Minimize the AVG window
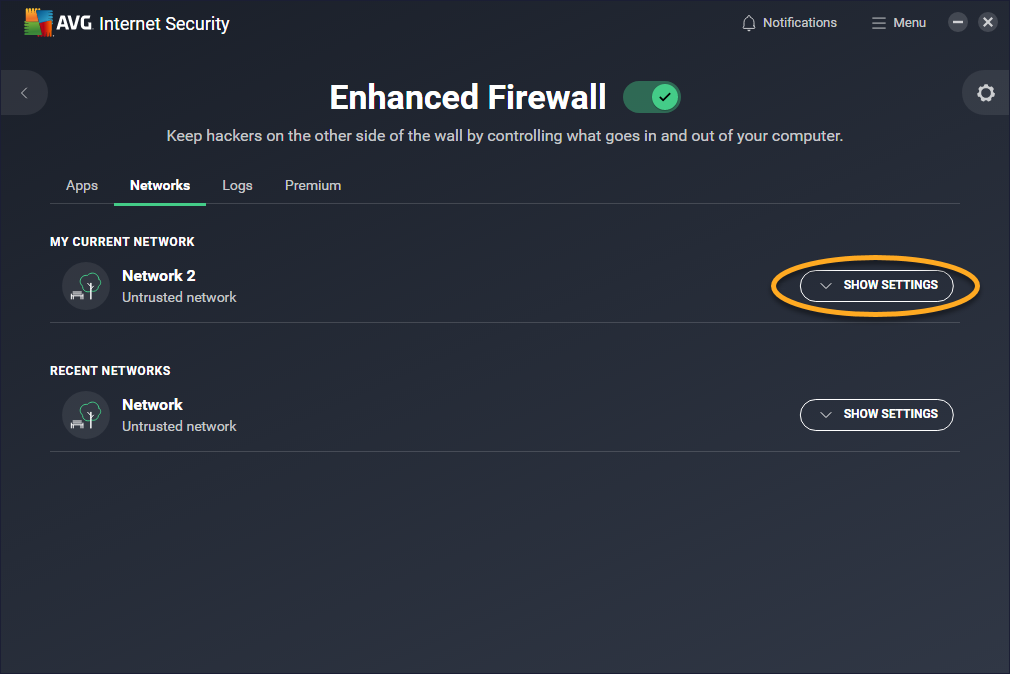Viewport: 1010px width, 674px height. [x=958, y=22]
